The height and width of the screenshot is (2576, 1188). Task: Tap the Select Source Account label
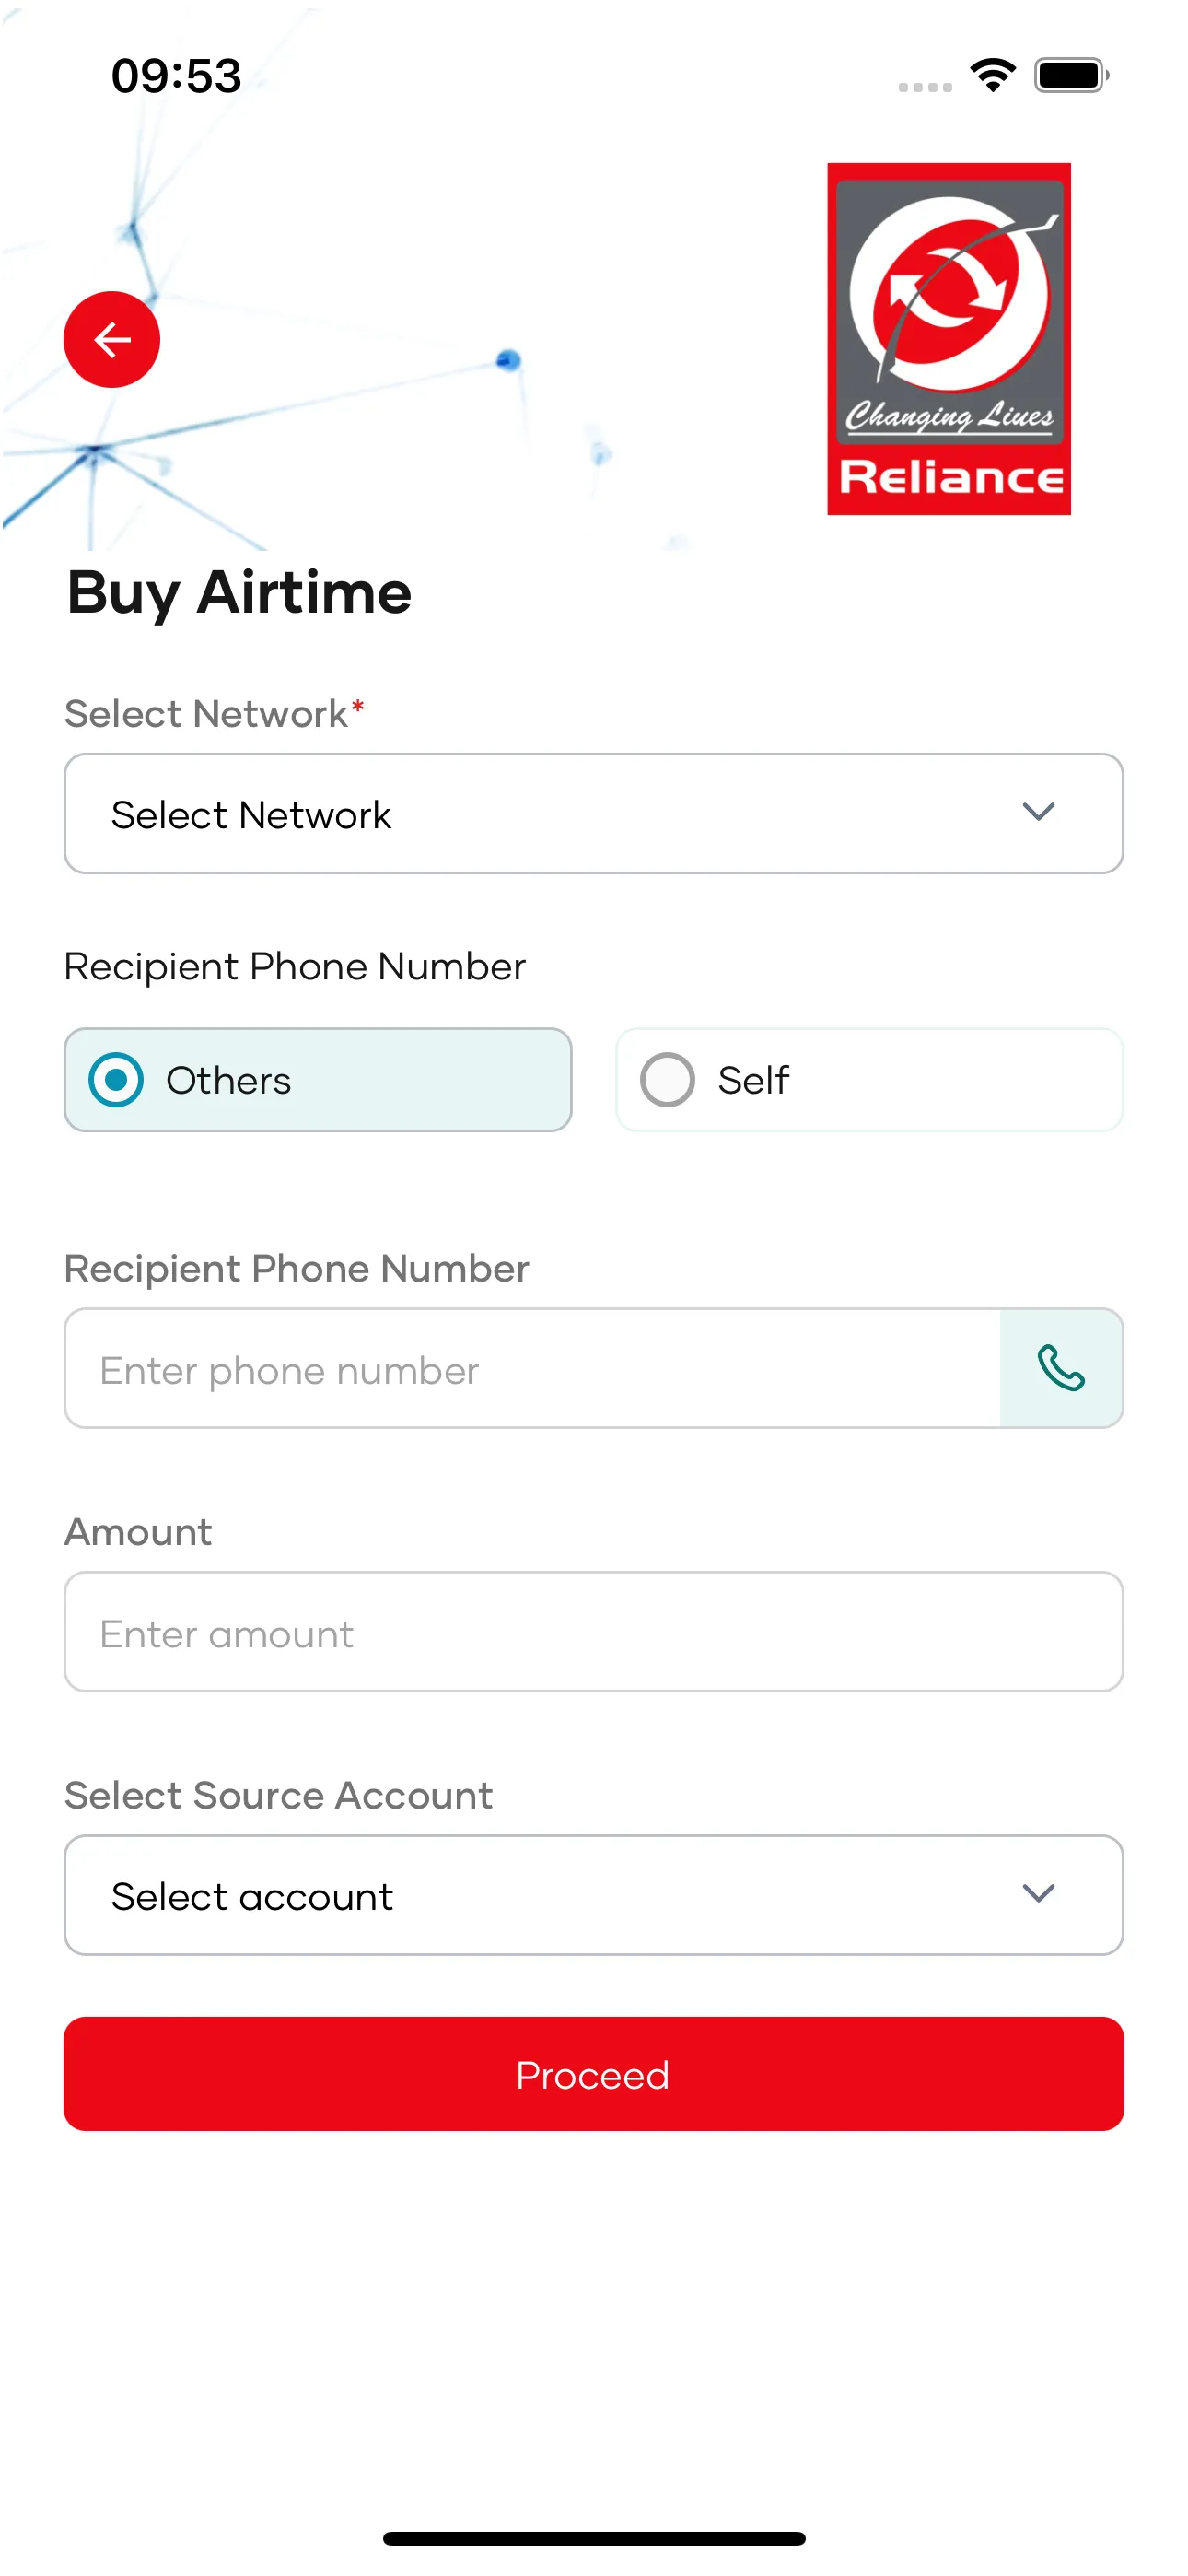[x=278, y=1795]
